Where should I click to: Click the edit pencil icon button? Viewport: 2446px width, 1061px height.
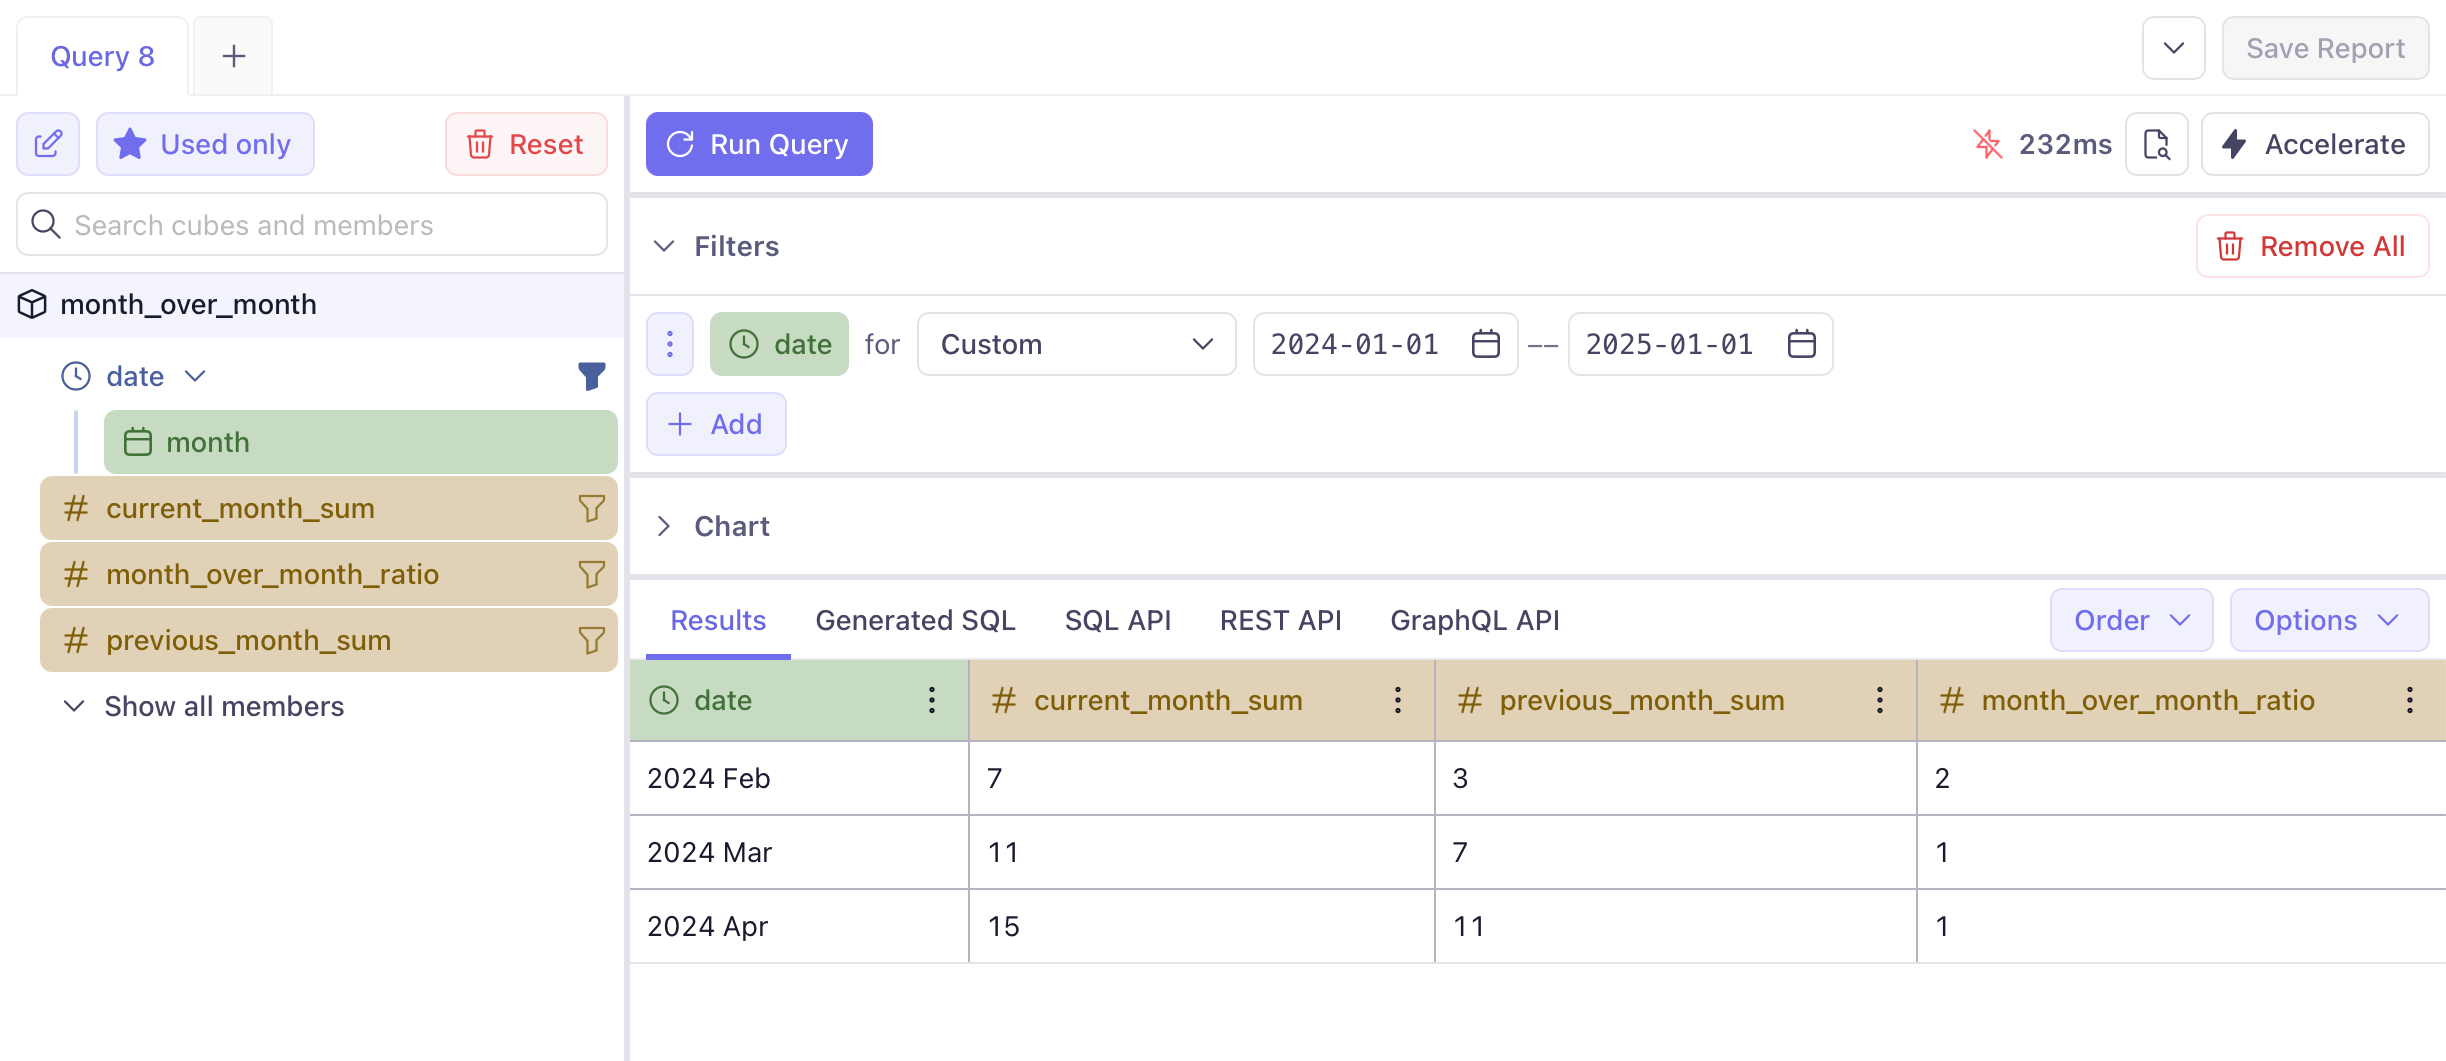coord(48,144)
